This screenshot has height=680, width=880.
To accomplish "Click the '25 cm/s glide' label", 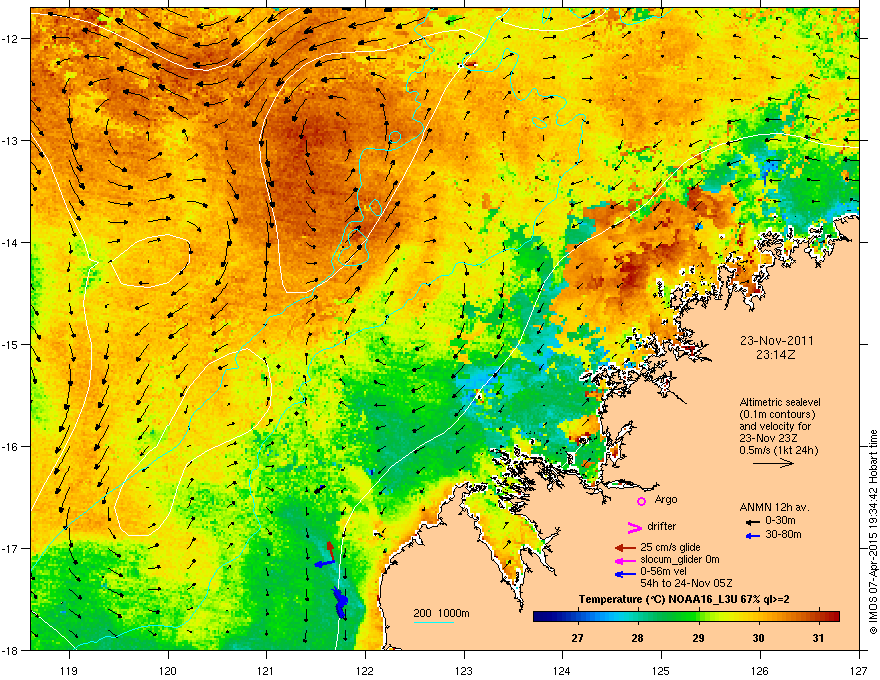I will [670, 547].
